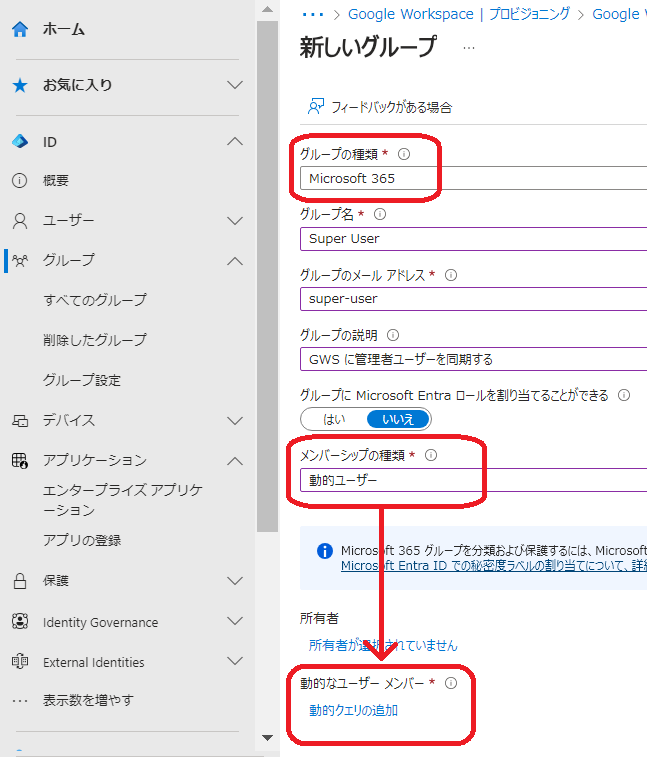
Task: Click the blue information icon in the notice banner
Action: (x=324, y=550)
